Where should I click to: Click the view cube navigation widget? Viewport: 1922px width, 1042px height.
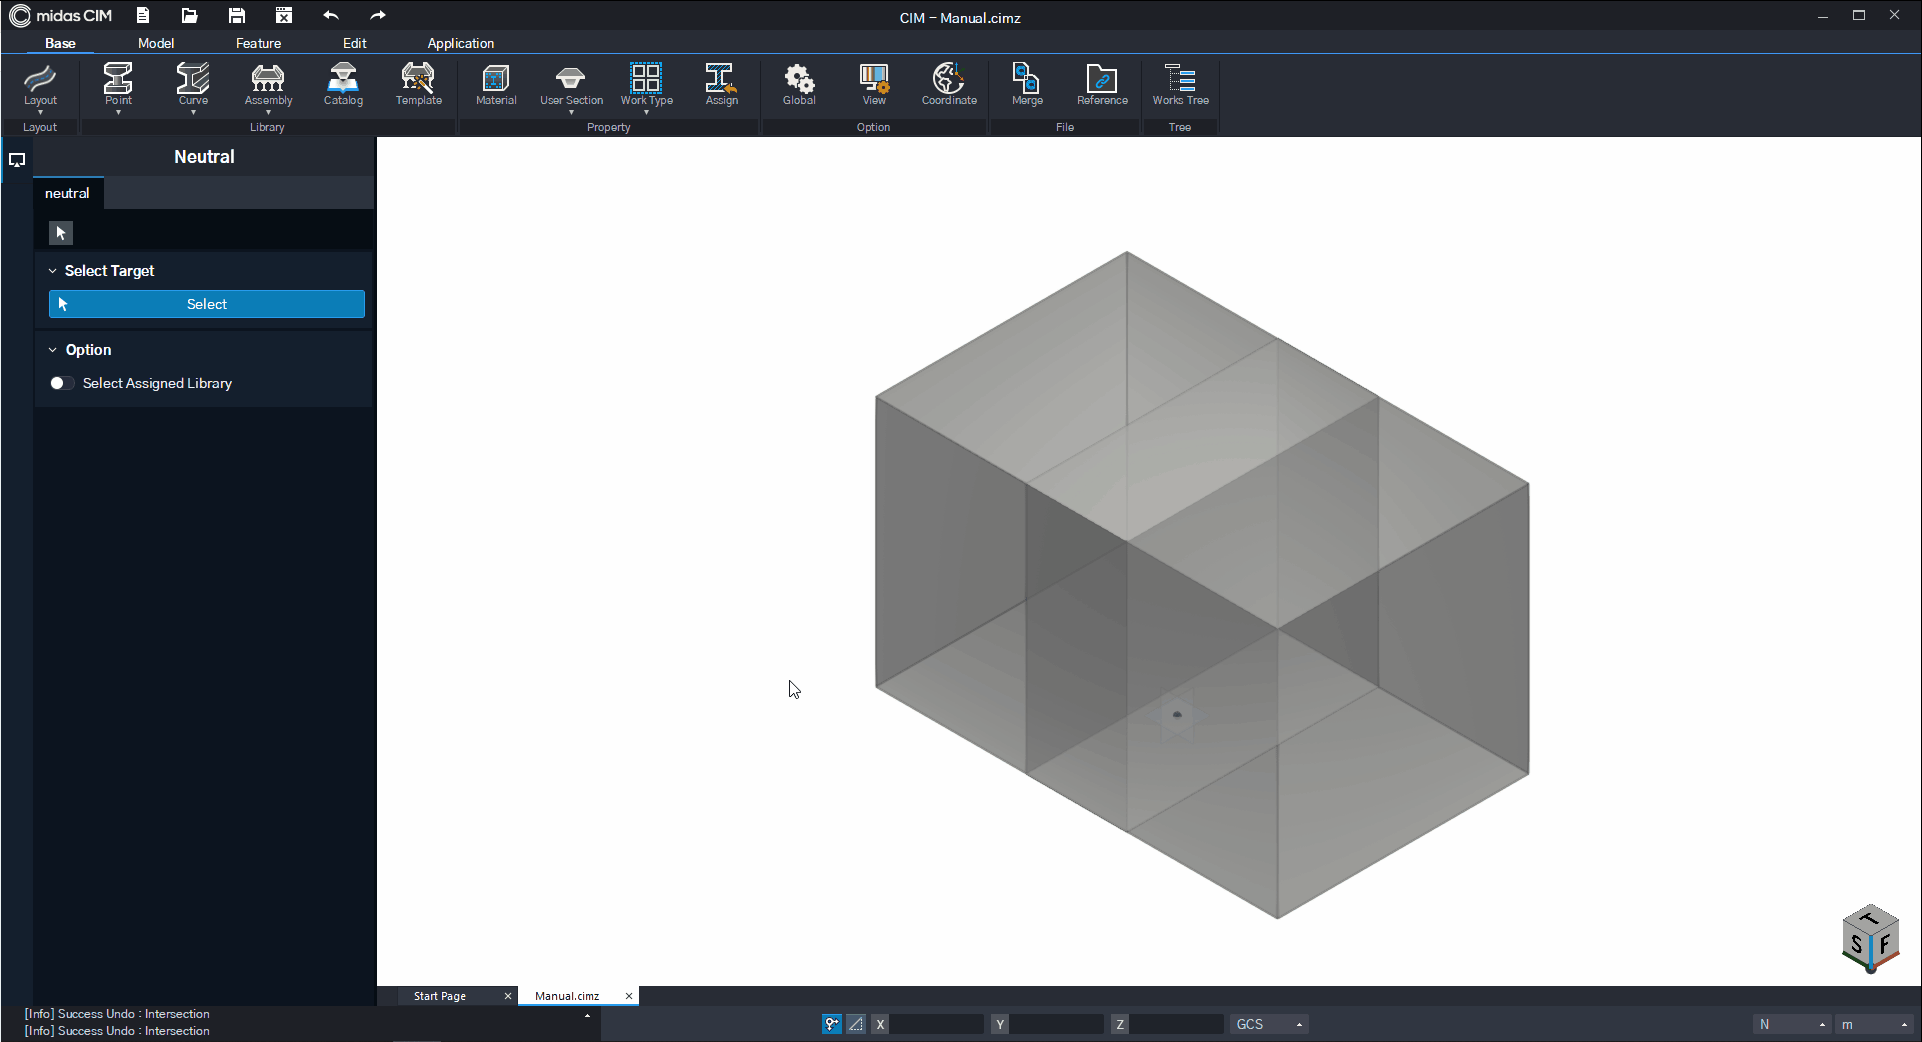(1870, 939)
